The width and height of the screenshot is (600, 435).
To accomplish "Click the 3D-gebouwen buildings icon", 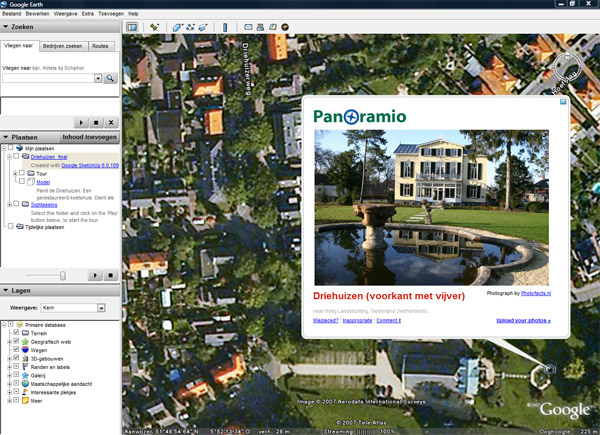I will click(x=25, y=358).
